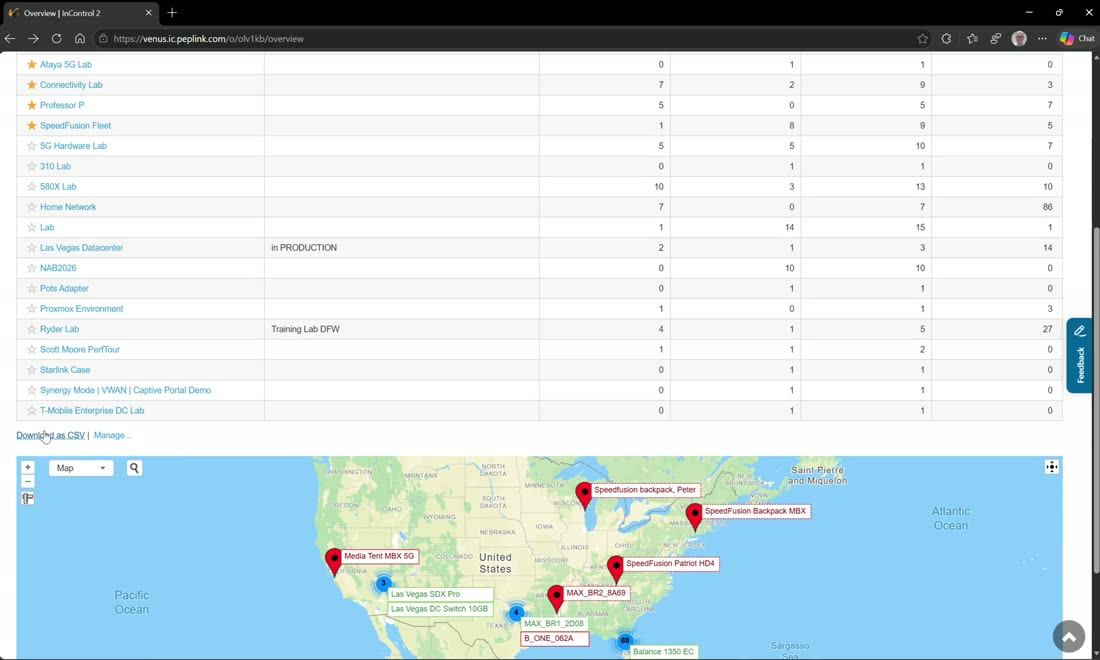Open the Map type dropdown
This screenshot has height=660, width=1100.
81,468
